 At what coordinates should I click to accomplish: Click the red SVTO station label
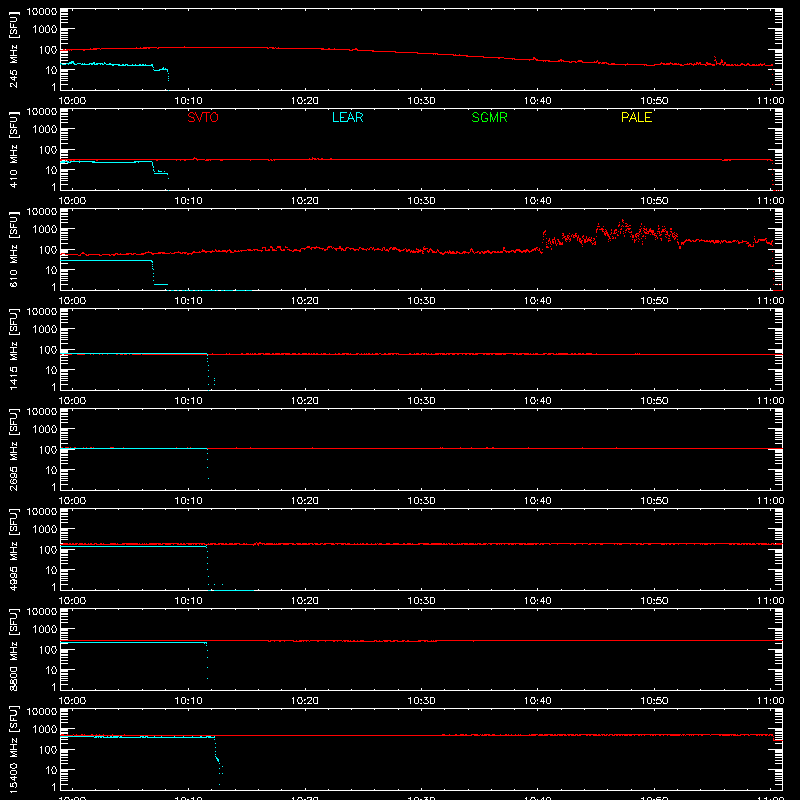click(203, 117)
